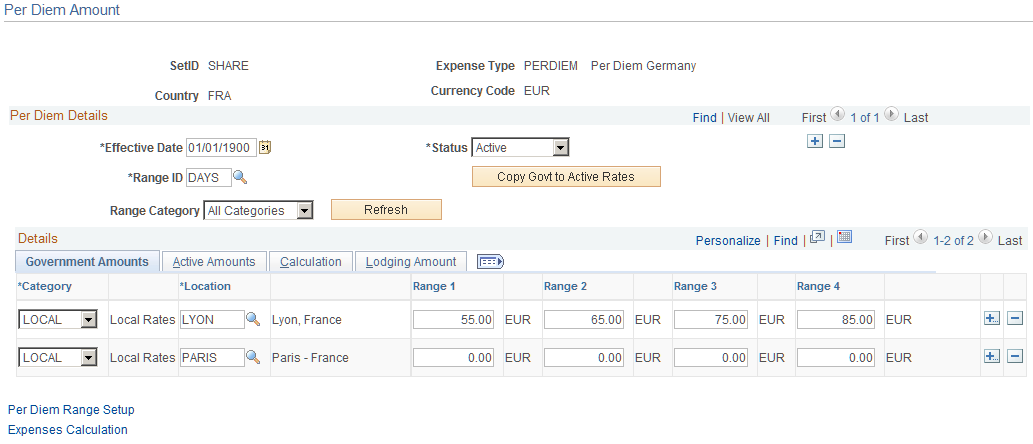Switch to the Active Amounts tab
The image size is (1033, 444).
[x=213, y=262]
